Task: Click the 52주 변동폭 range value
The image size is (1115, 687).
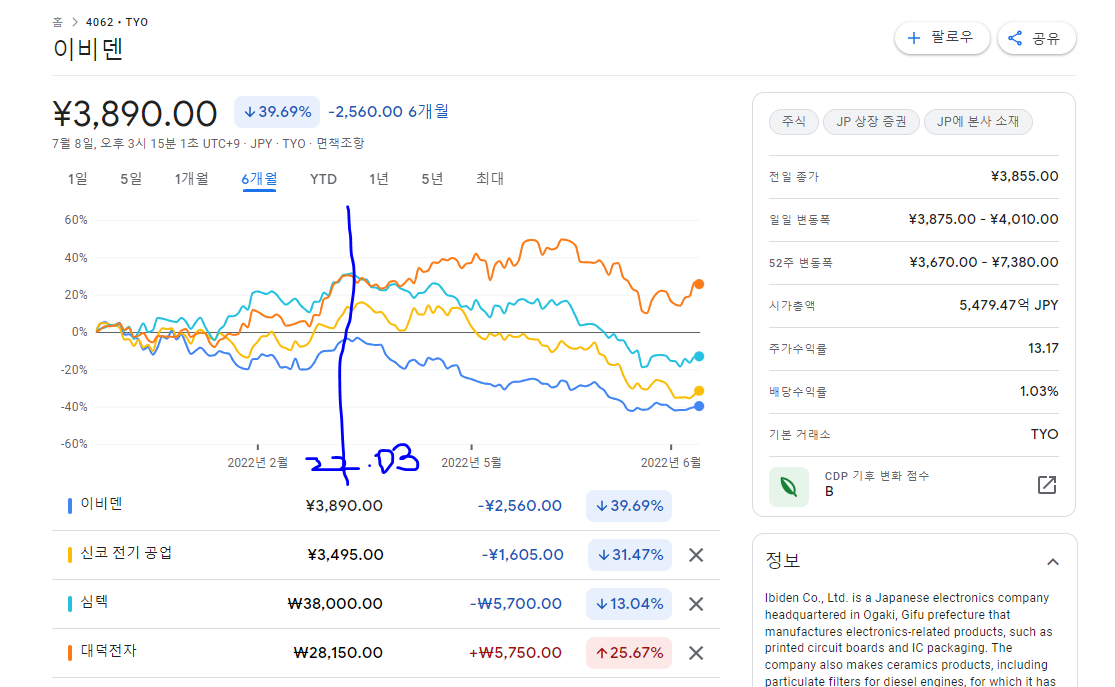Action: coord(983,262)
